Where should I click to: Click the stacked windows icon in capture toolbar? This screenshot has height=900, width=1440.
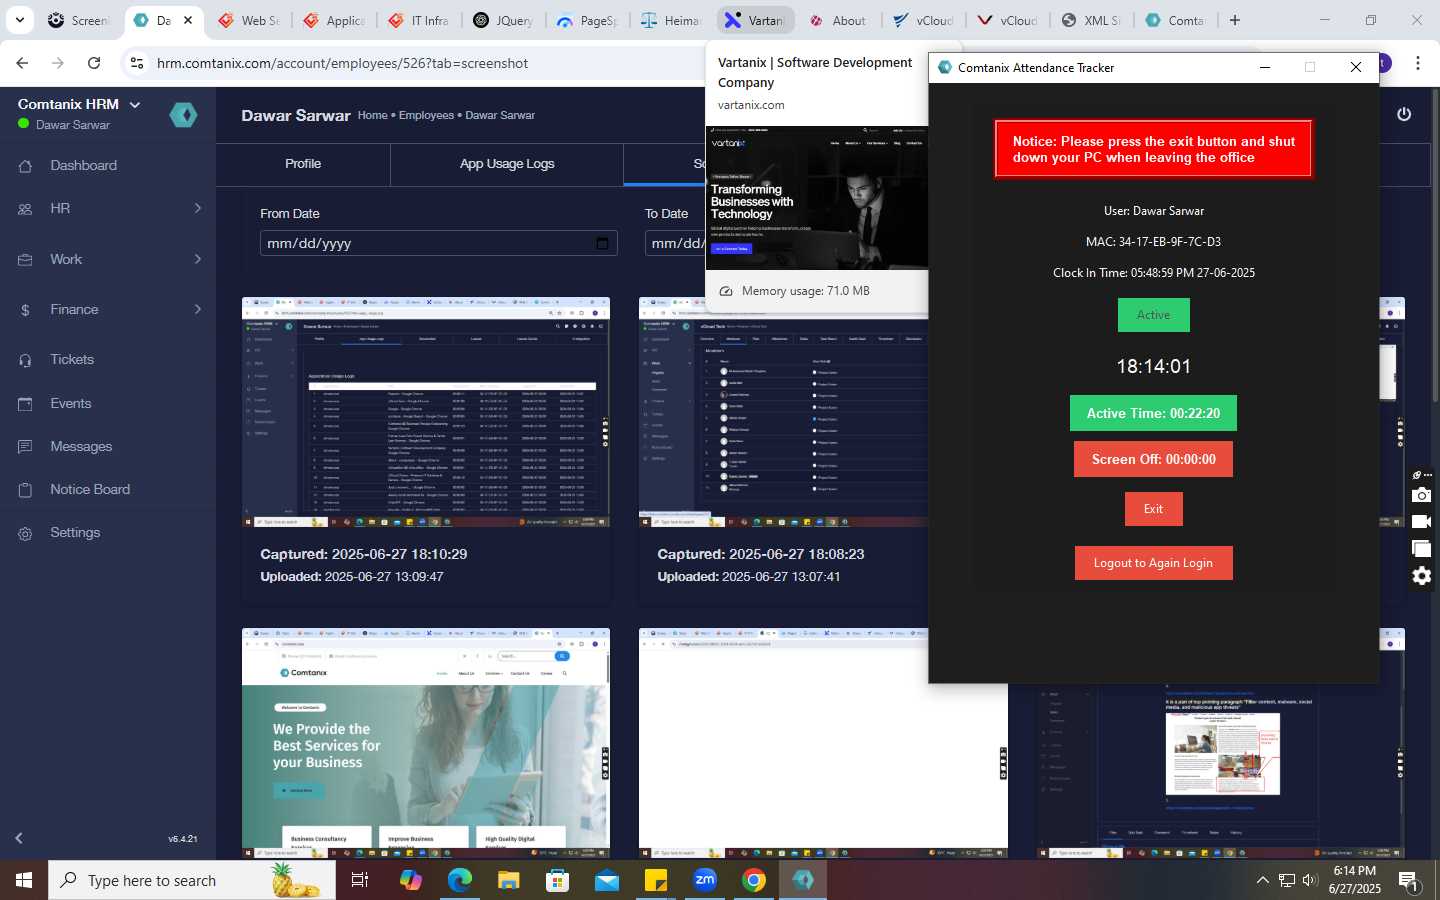1421,548
